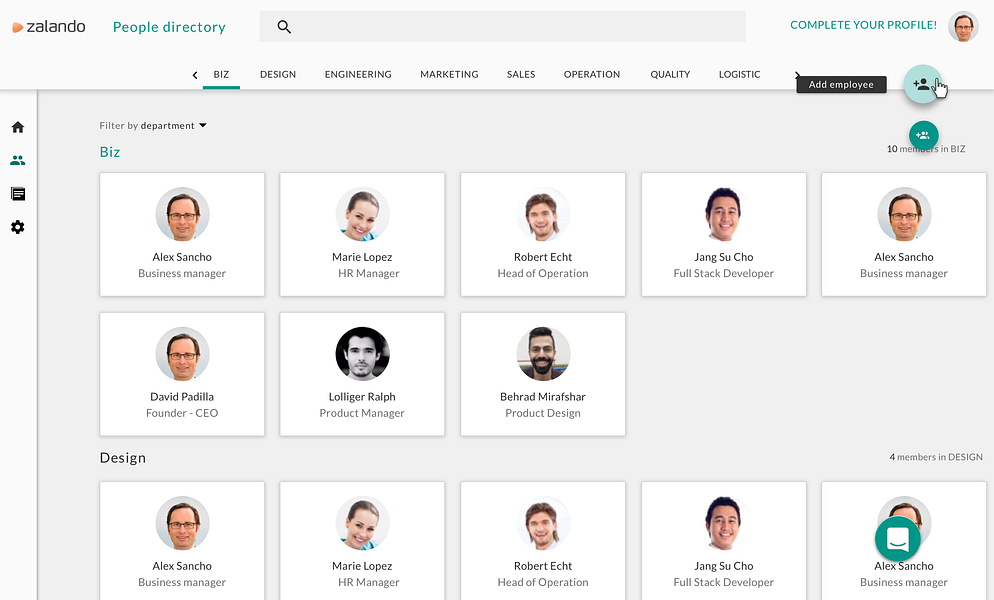Click the user profile avatar top right

(963, 27)
